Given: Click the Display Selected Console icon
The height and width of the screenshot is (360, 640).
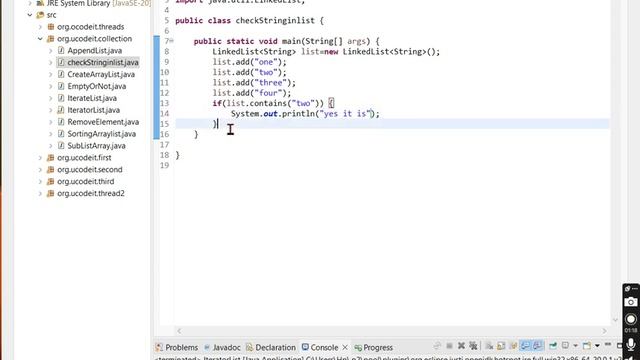Looking at the screenshot, I should click(565, 345).
